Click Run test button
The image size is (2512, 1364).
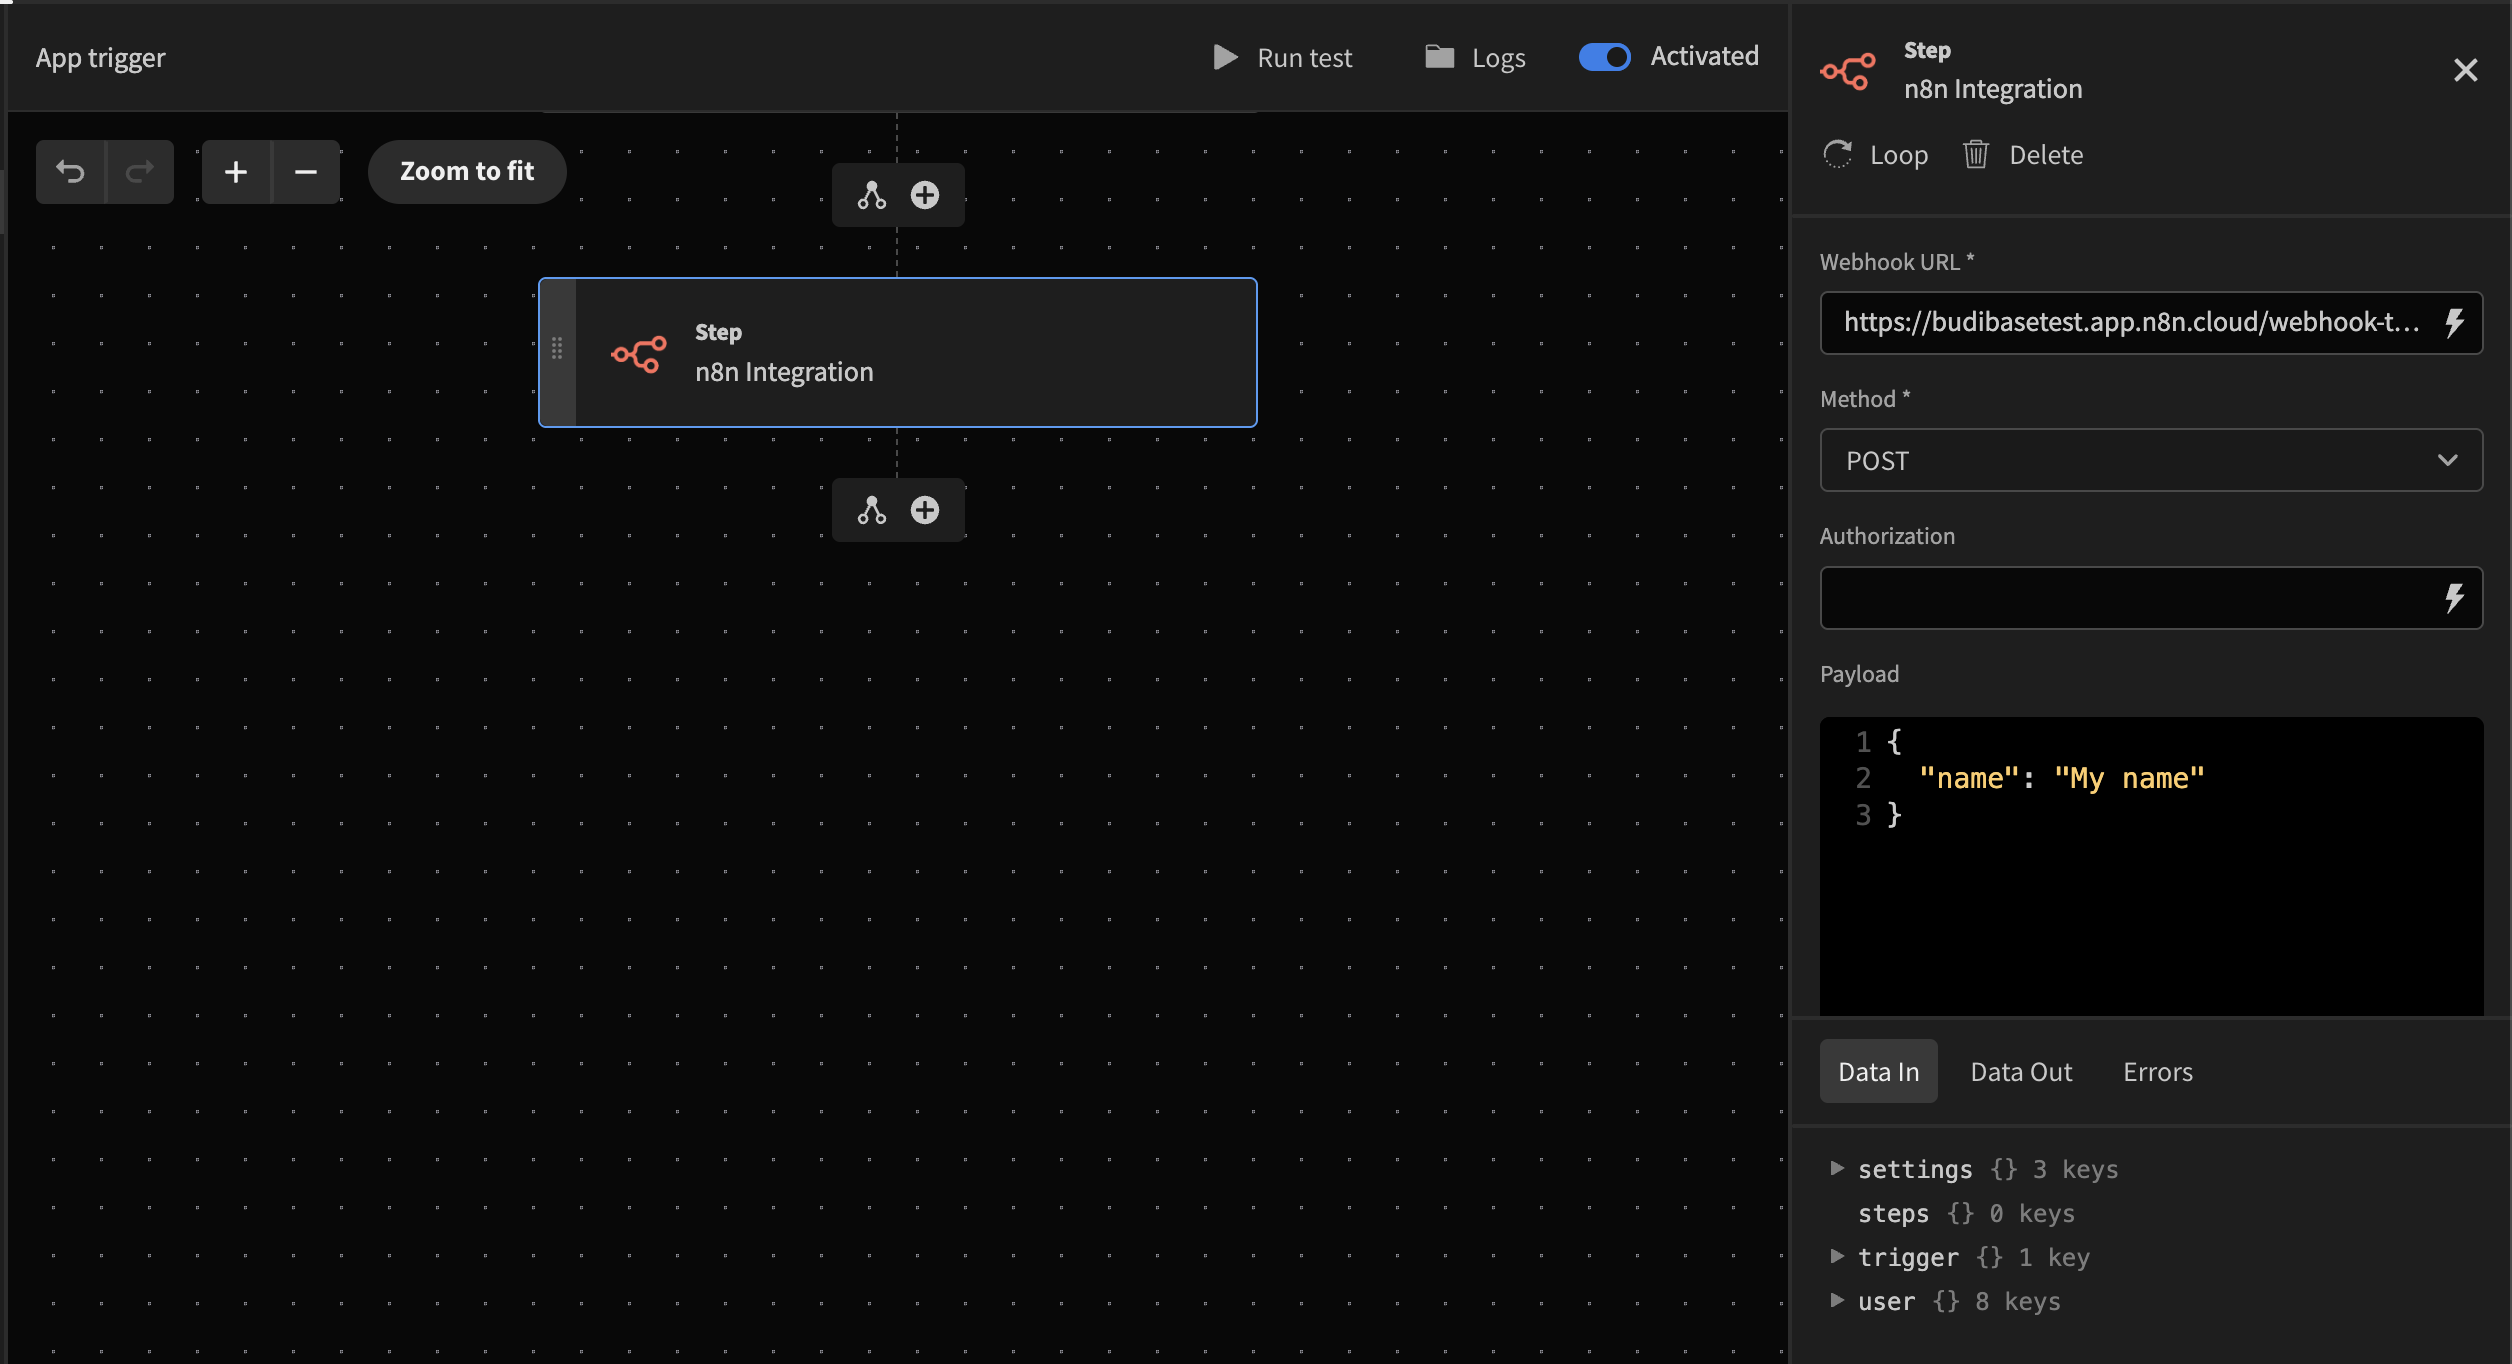coord(1282,57)
